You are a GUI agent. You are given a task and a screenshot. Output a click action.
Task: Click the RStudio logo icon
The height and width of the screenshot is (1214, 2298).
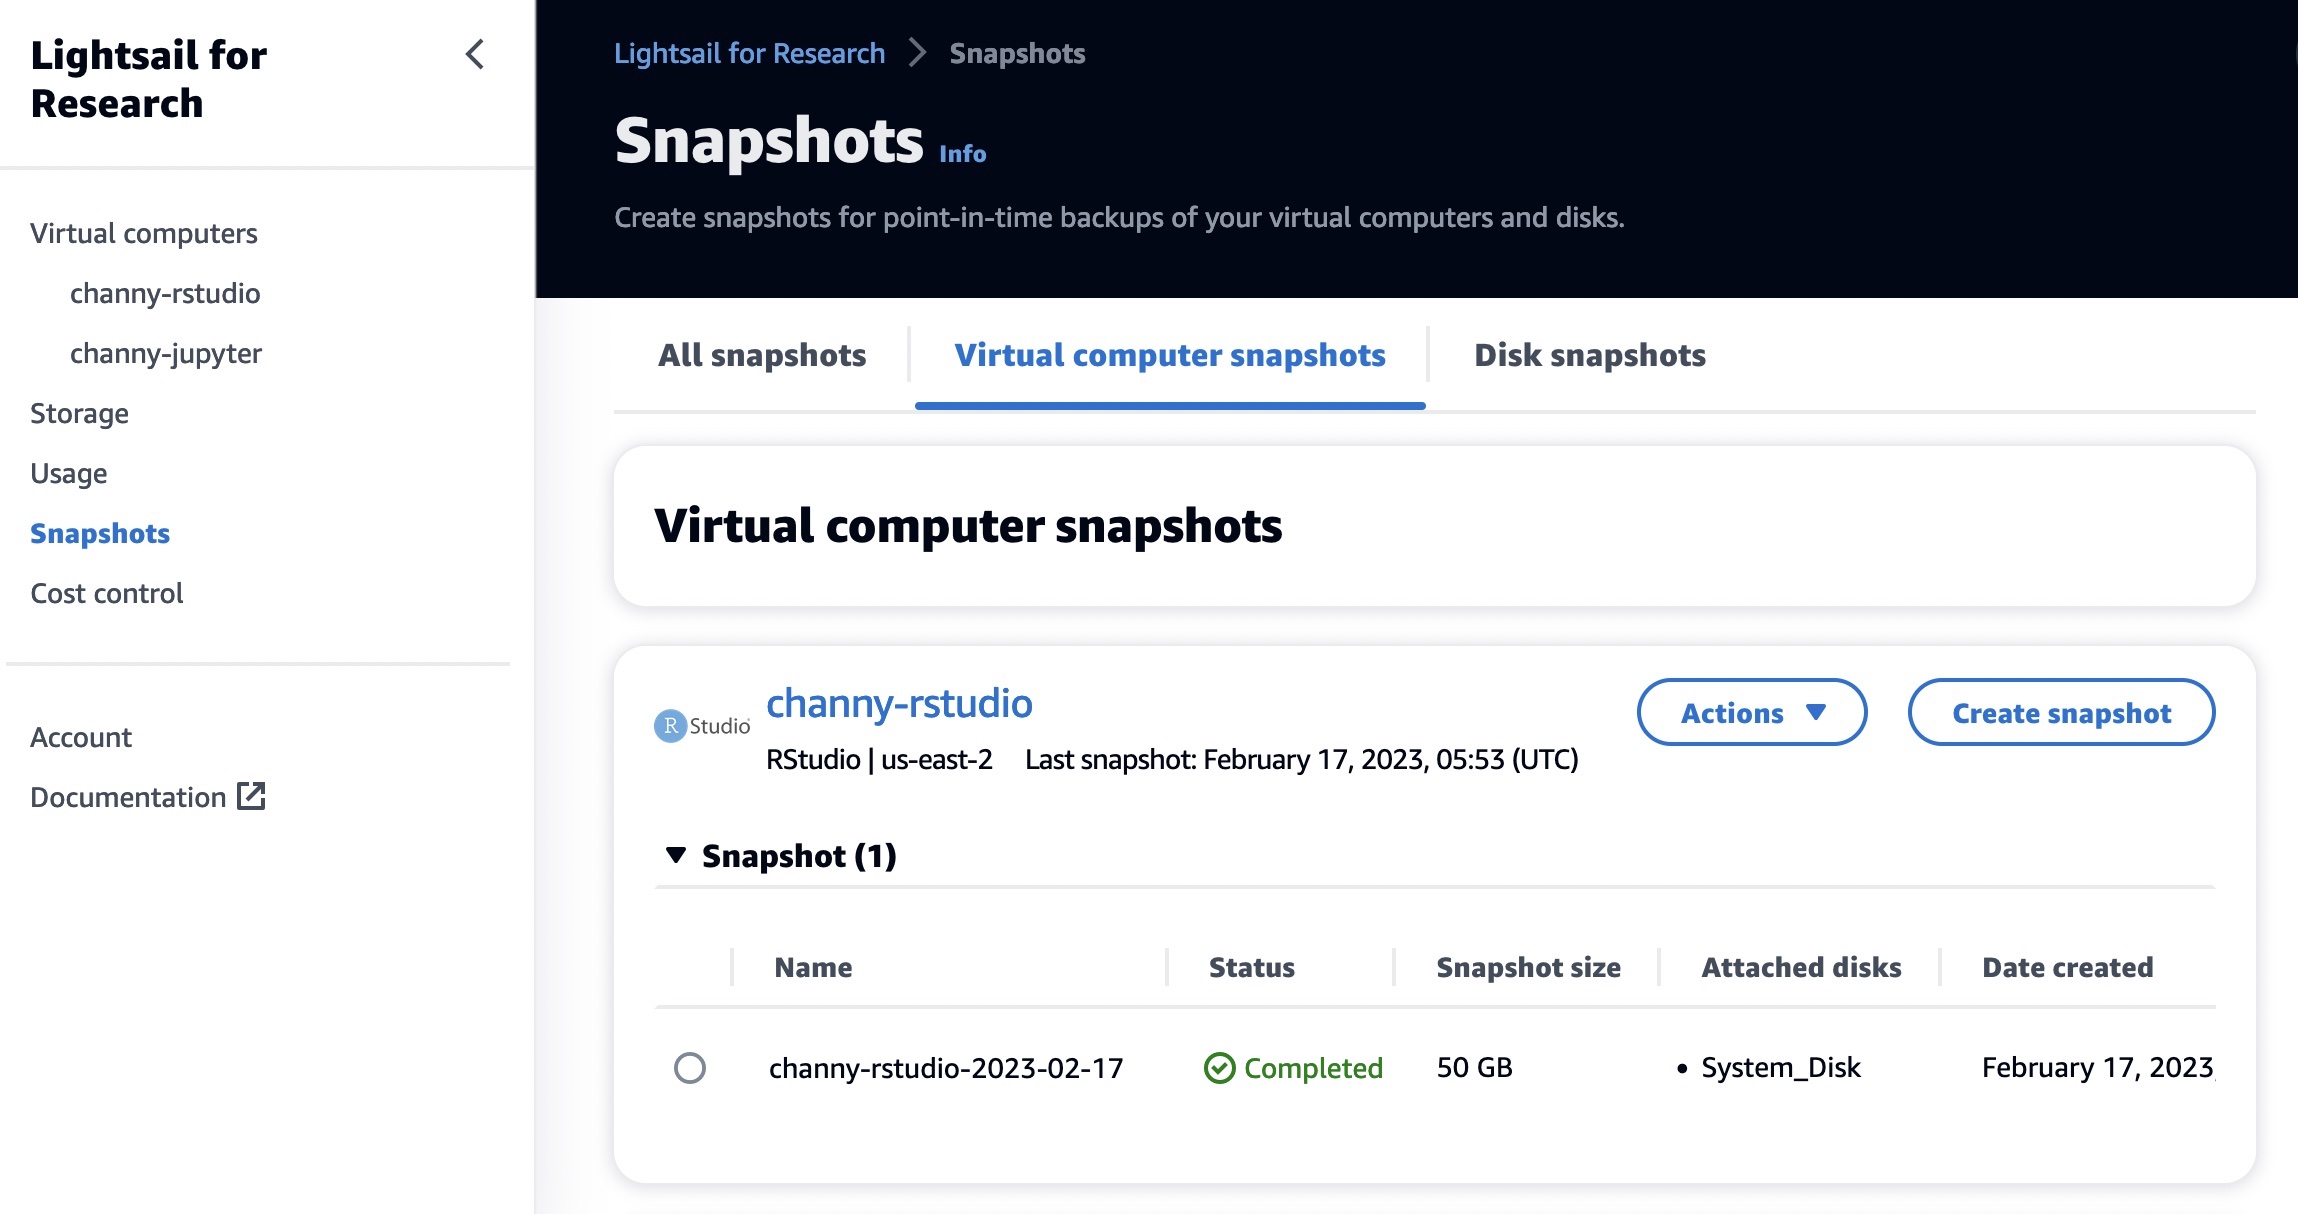click(x=702, y=725)
